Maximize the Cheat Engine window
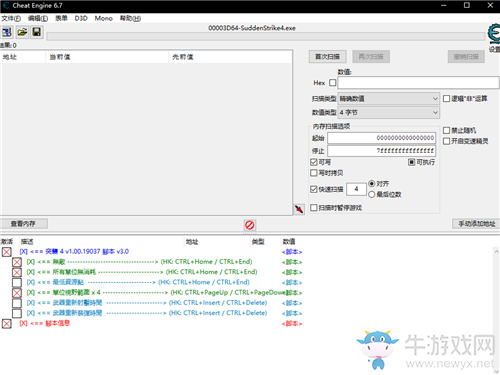This screenshot has width=500, height=375. (467, 5)
